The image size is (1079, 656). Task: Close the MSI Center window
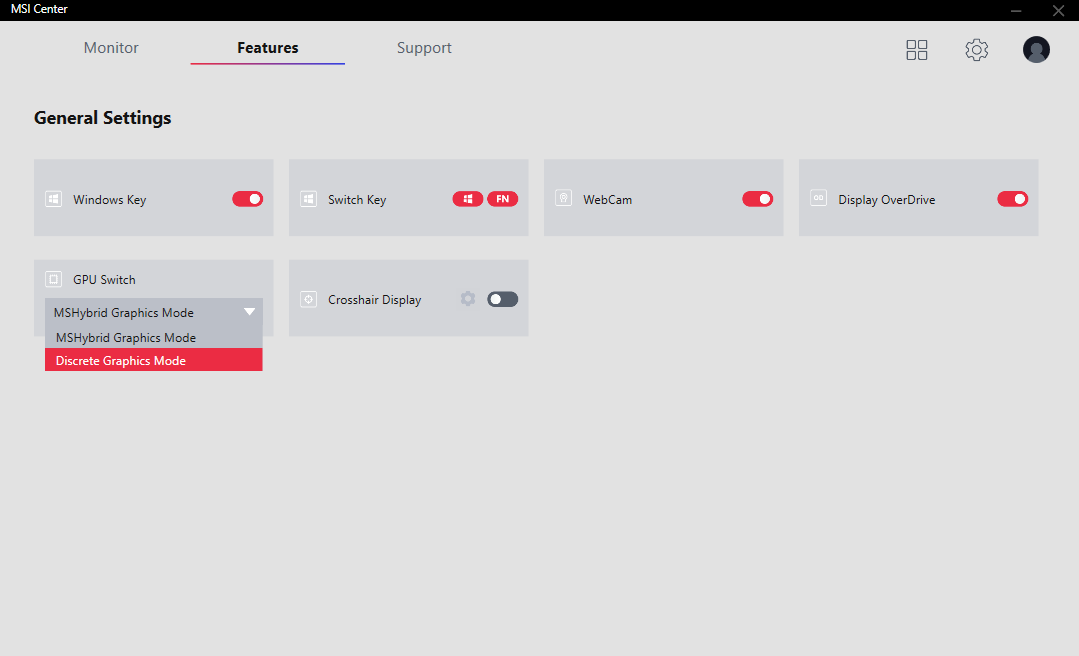[x=1058, y=10]
